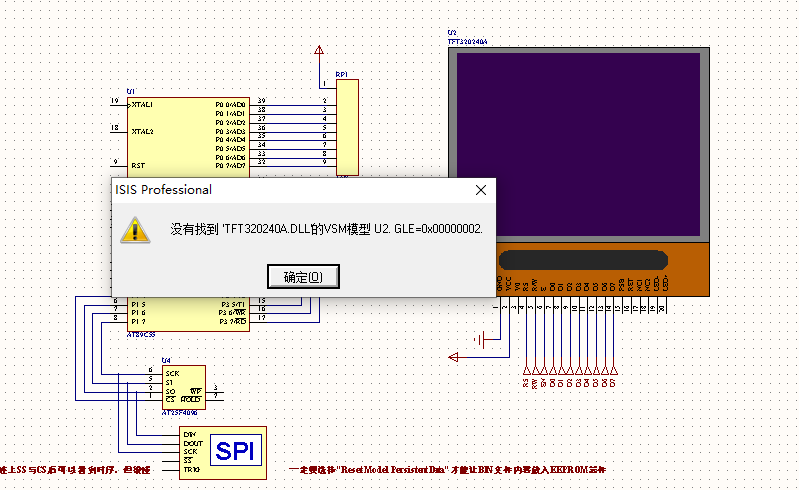Click the yellow warning icon in the dialog

(135, 230)
